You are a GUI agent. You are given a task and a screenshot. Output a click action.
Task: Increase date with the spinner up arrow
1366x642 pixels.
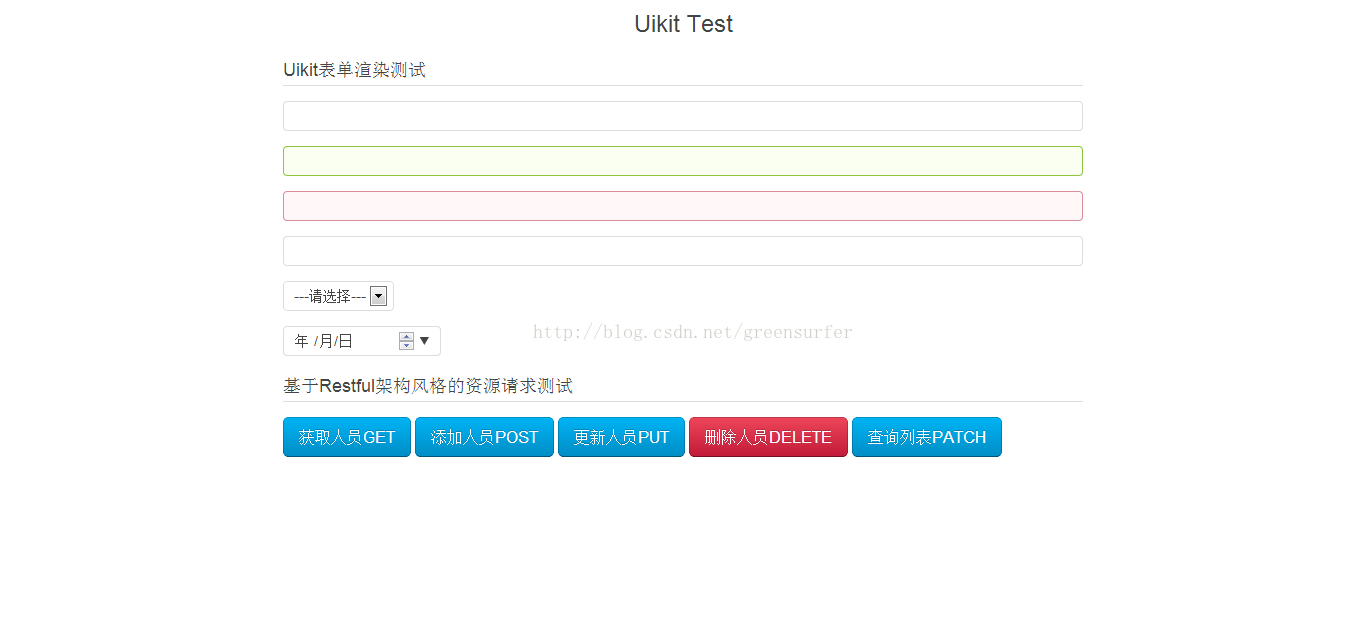point(406,336)
